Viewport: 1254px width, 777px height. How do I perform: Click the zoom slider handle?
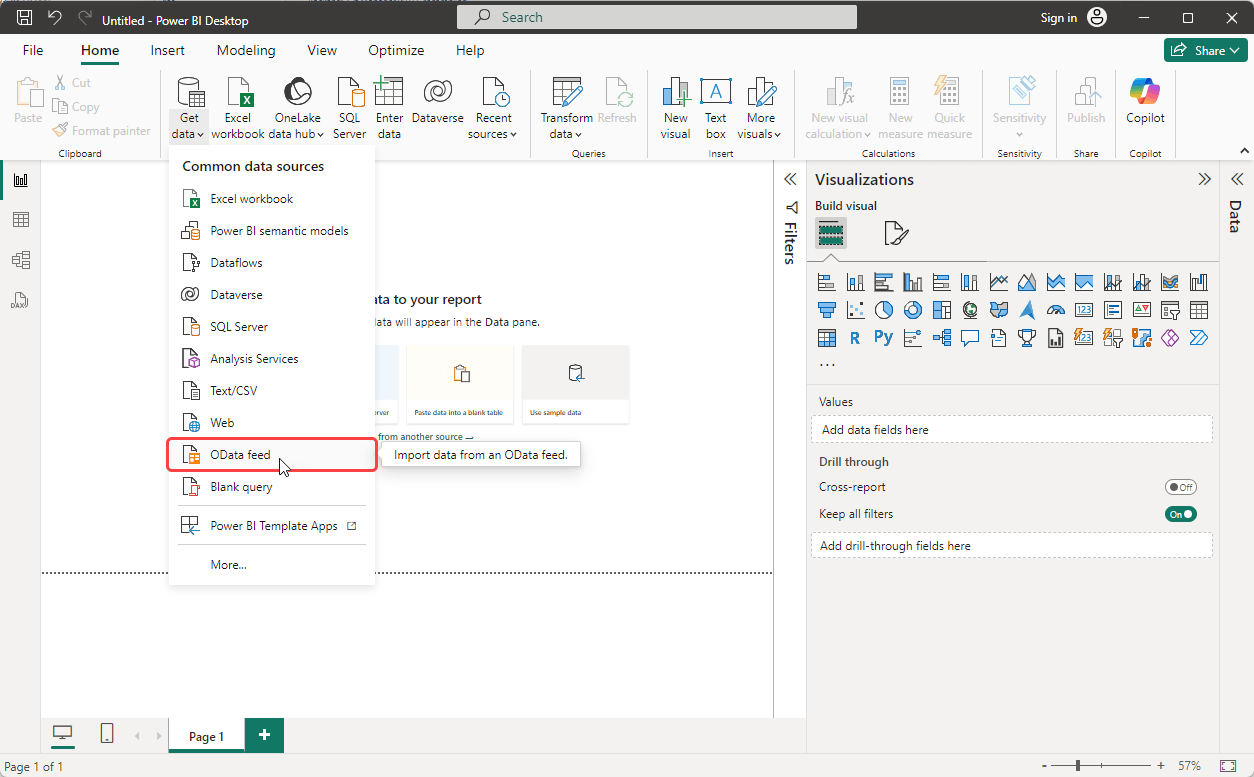[1078, 766]
